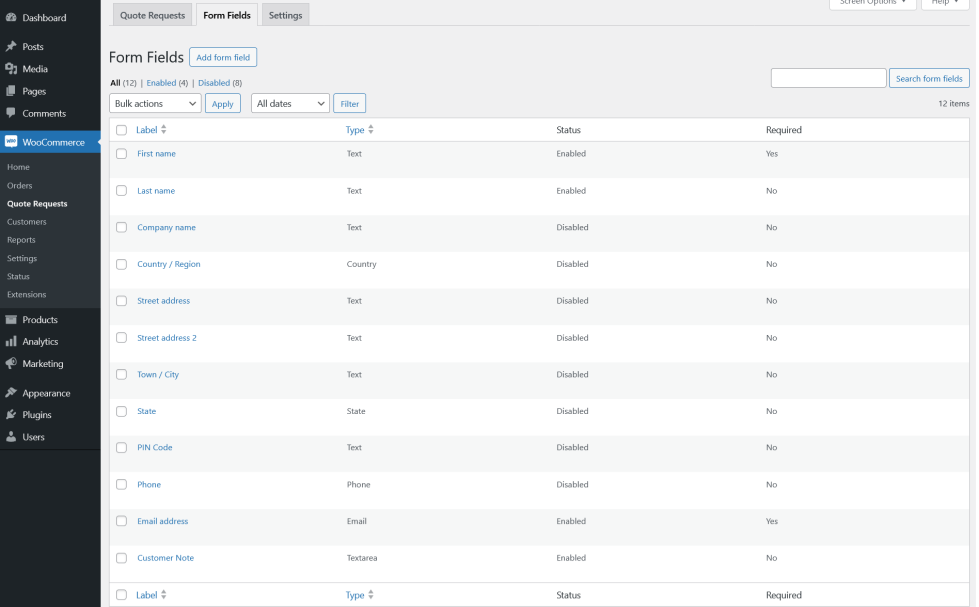Click the search form fields input box

828,78
